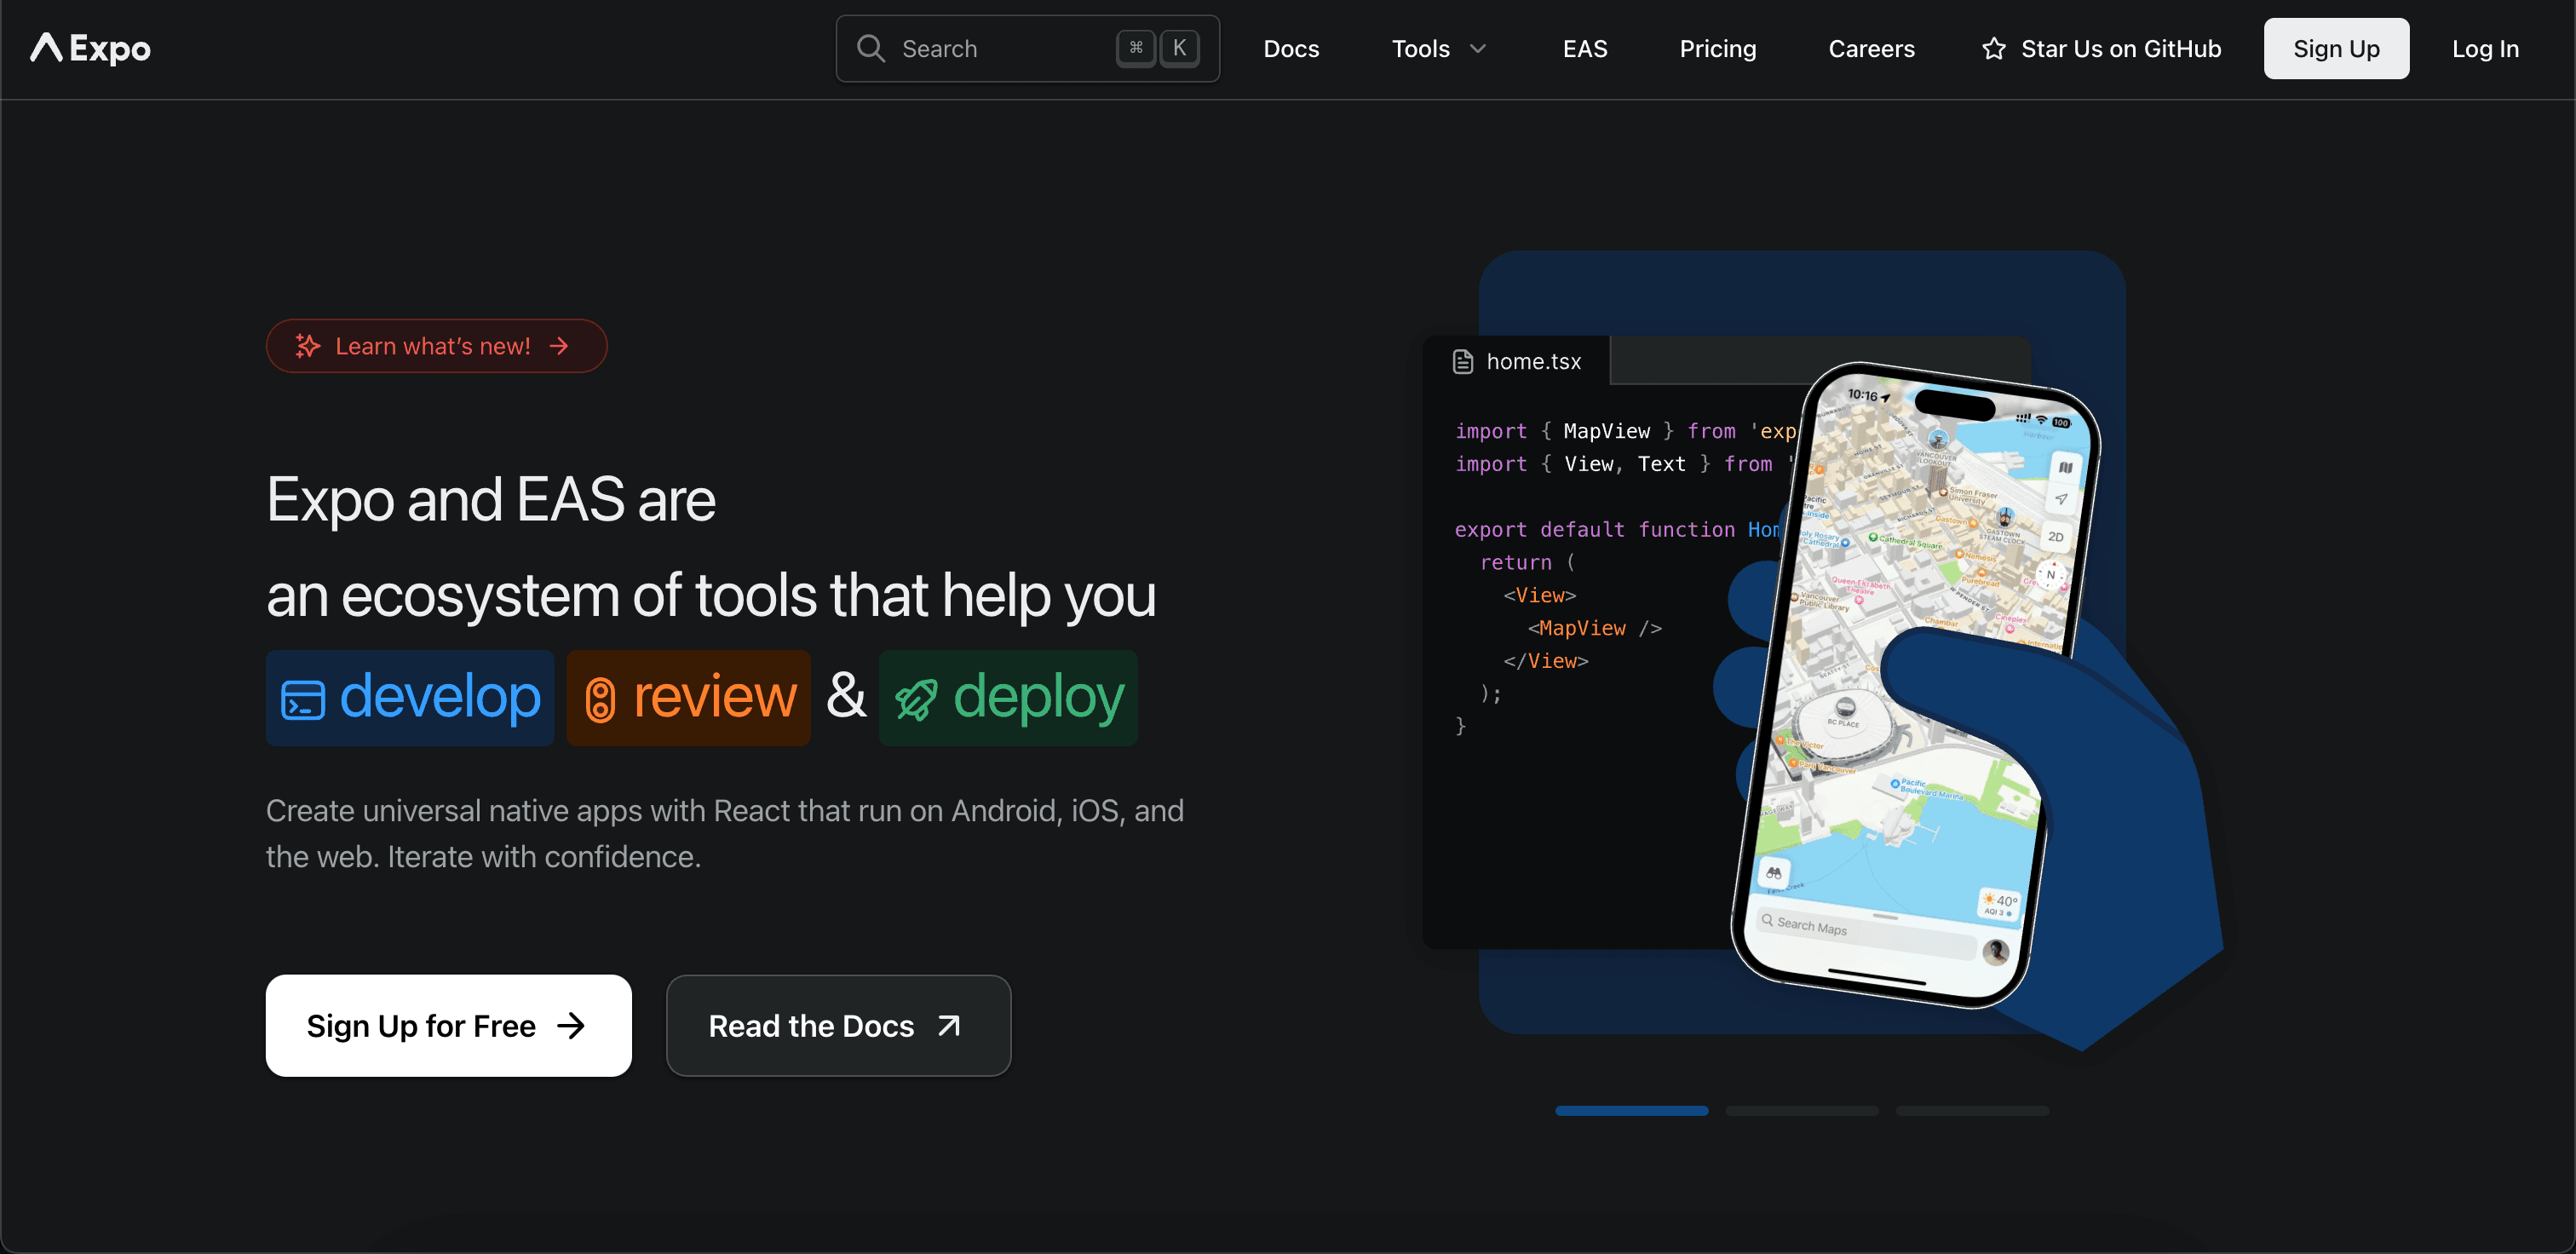Image resolution: width=2576 pixels, height=1254 pixels.
Task: Click the arrow icon inside Read the Docs button
Action: click(947, 1025)
